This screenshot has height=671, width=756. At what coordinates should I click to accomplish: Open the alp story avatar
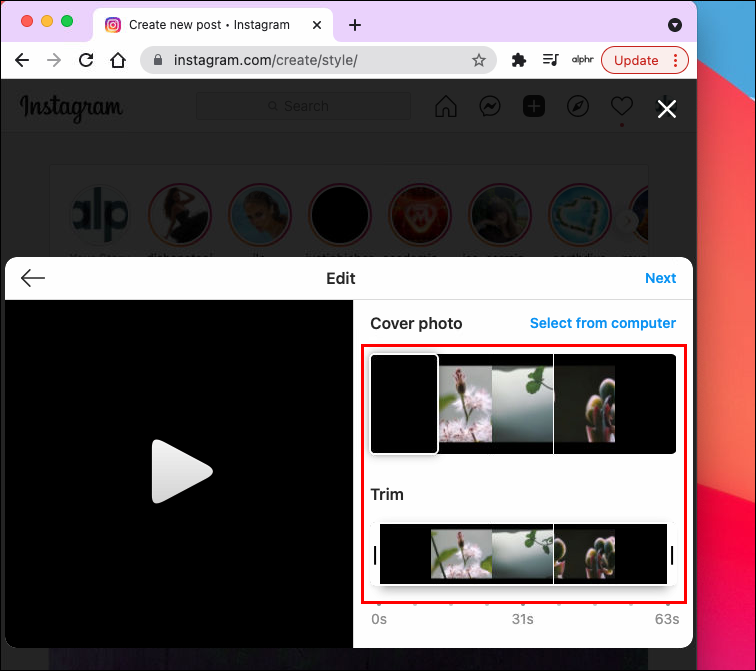click(x=100, y=215)
